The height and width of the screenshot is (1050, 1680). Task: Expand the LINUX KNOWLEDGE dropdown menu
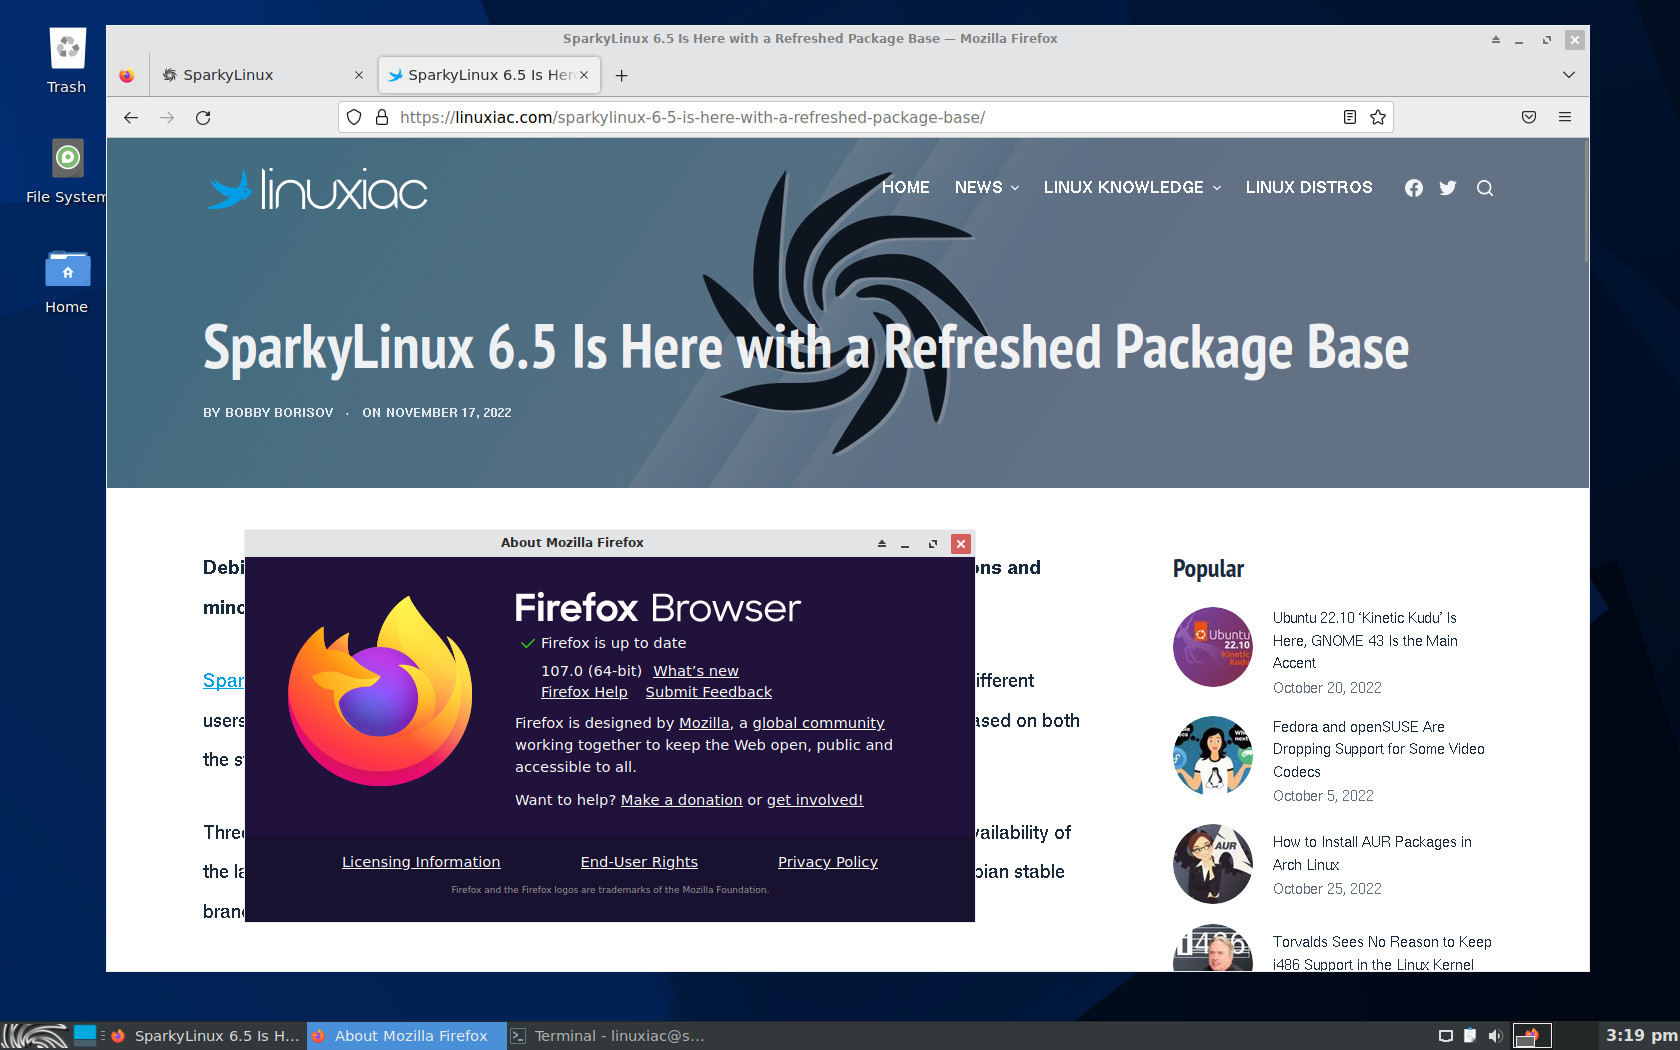[1132, 188]
